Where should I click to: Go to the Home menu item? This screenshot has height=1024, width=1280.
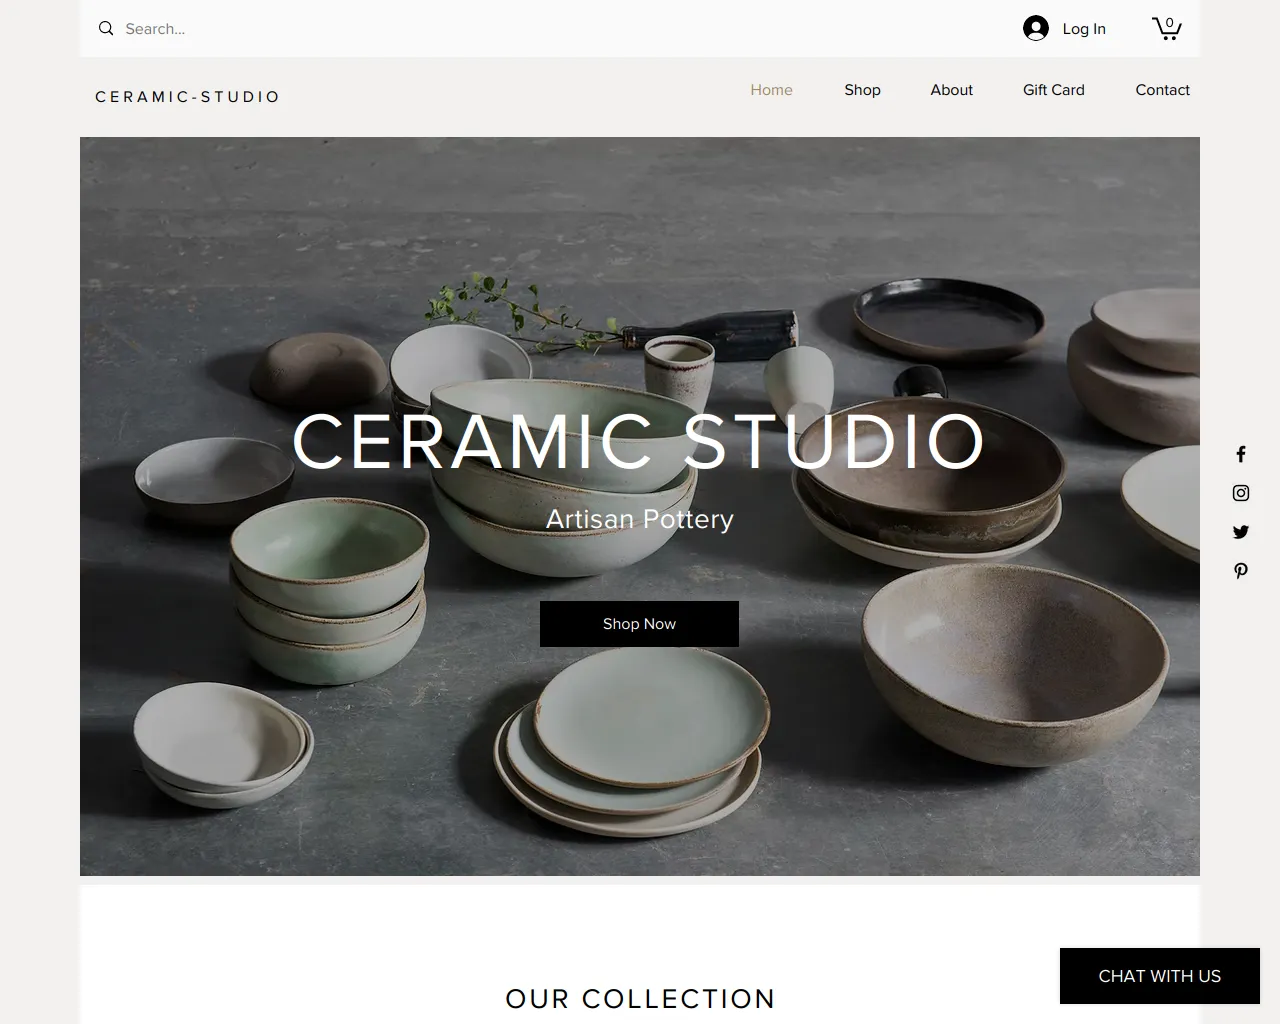click(x=771, y=90)
